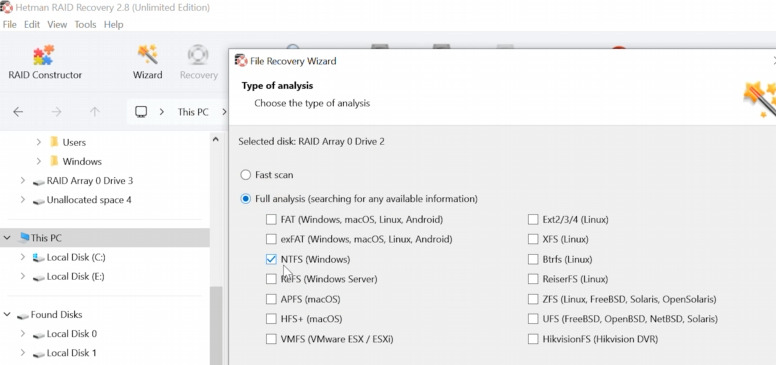Image resolution: width=776 pixels, height=365 pixels.
Task: Uncheck the NTFS (Windows) checkbox
Action: [x=271, y=259]
